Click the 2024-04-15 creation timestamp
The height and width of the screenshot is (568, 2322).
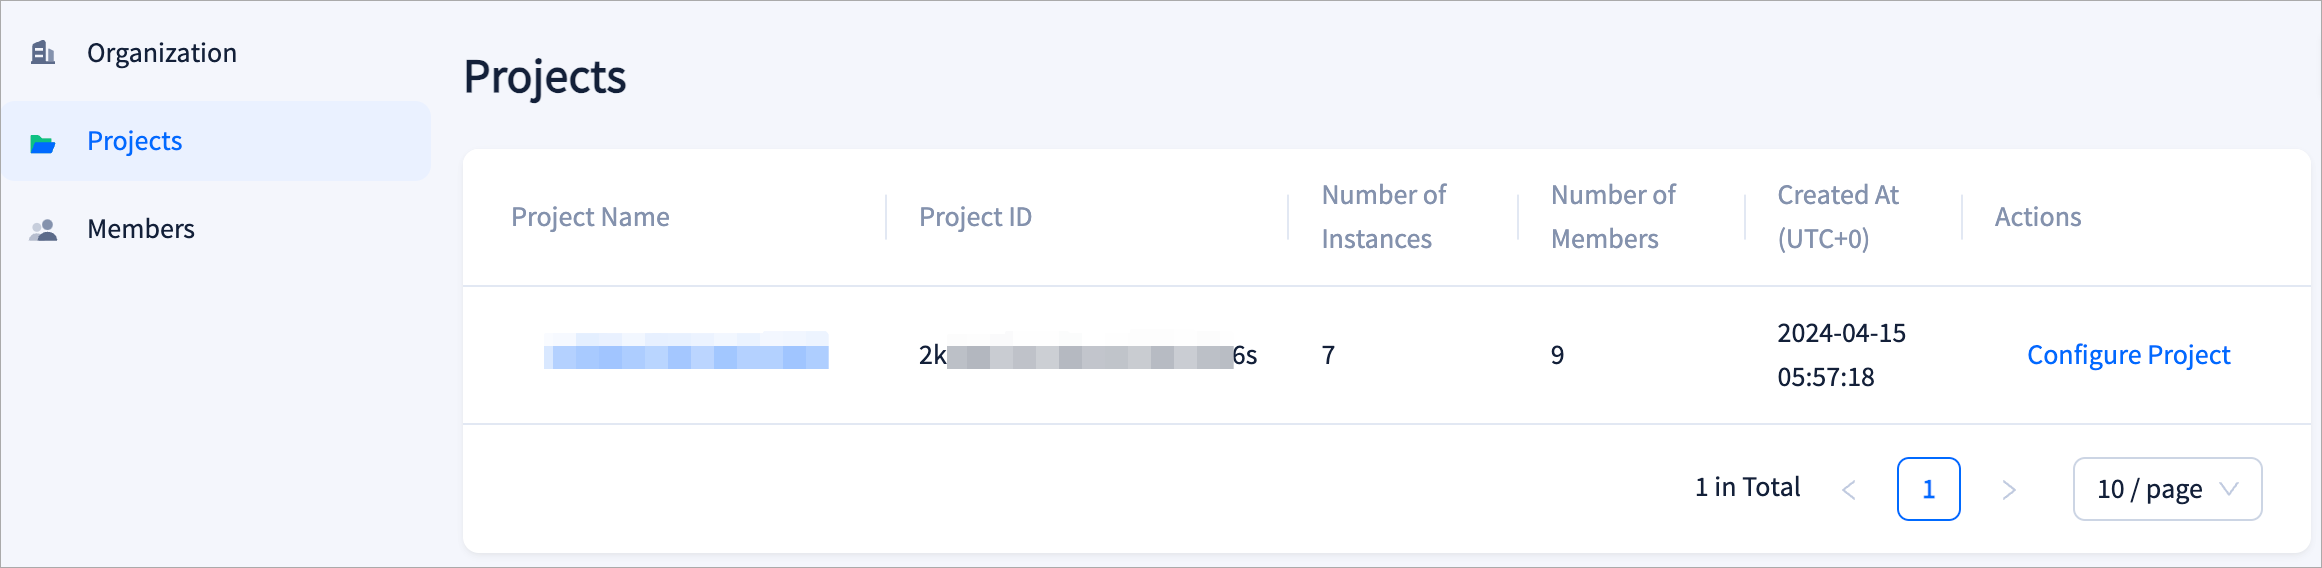point(1841,355)
